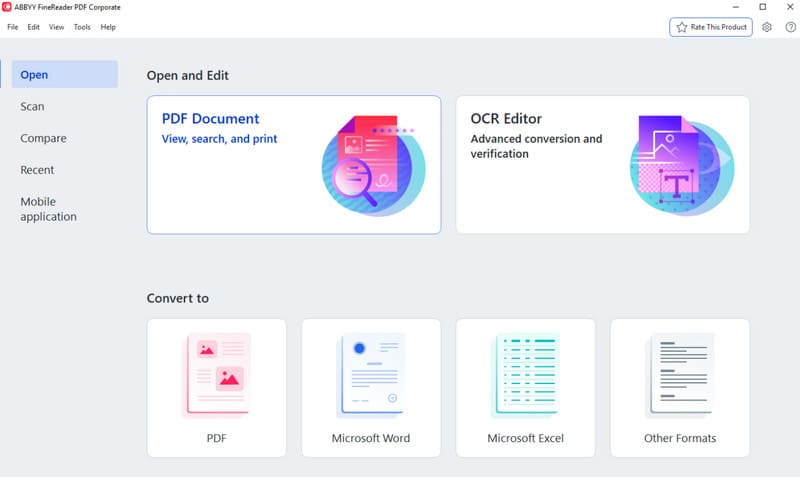The image size is (800, 477).
Task: Click the Other Formats document icon
Action: [x=680, y=375]
